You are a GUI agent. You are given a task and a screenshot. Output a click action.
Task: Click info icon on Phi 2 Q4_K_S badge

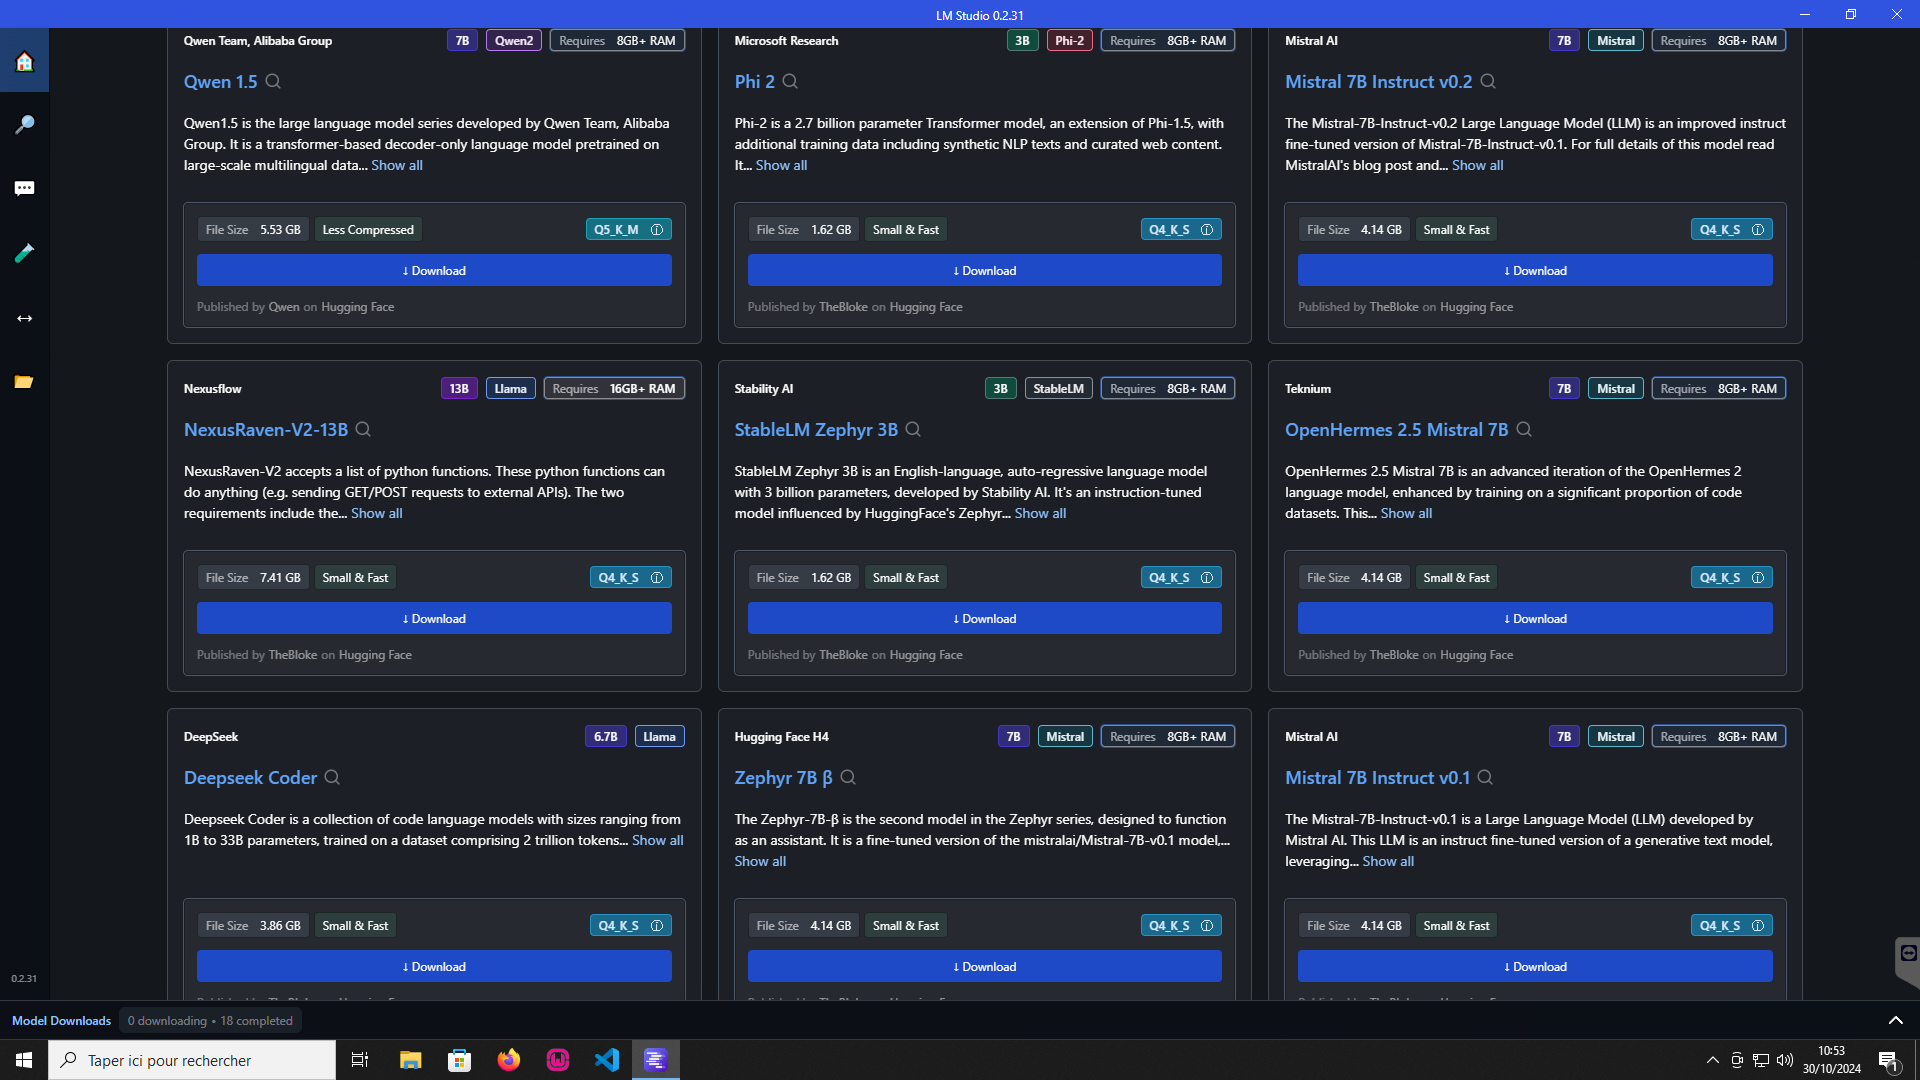(x=1207, y=230)
